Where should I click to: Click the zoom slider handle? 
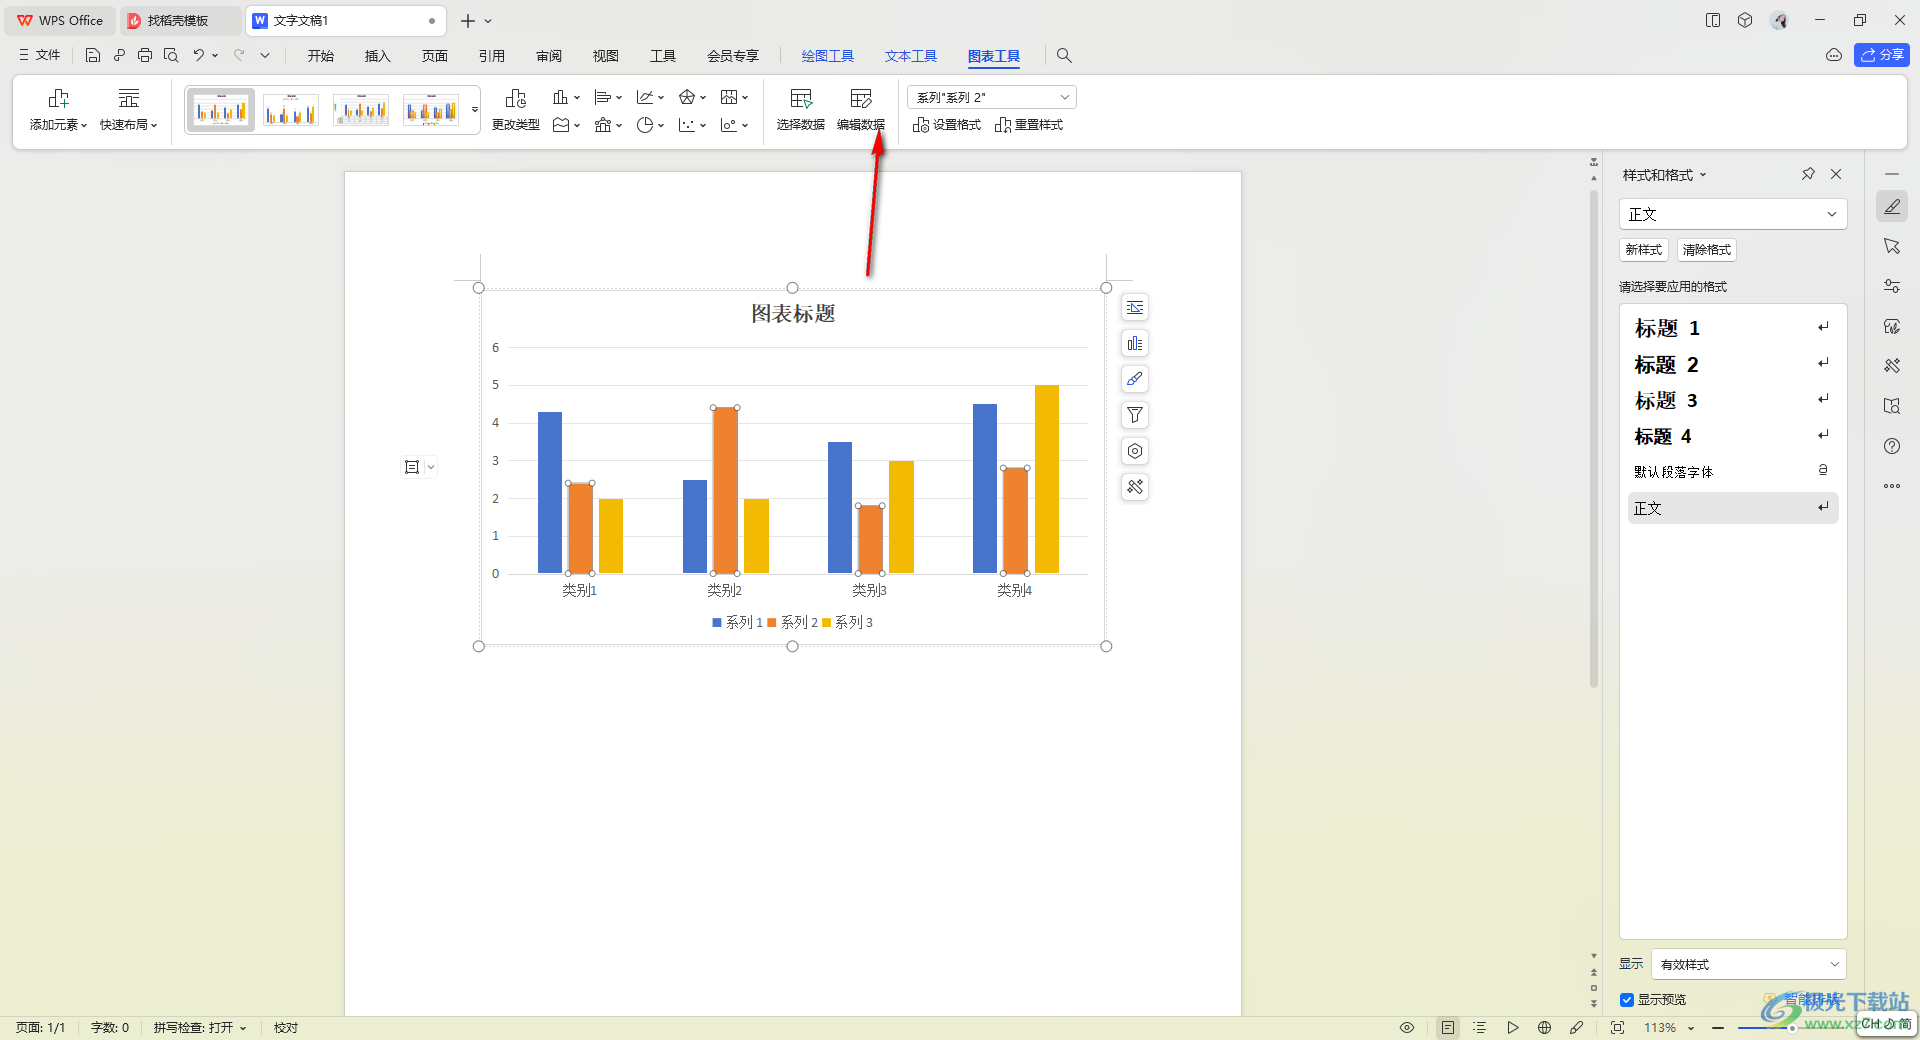click(x=1792, y=1028)
